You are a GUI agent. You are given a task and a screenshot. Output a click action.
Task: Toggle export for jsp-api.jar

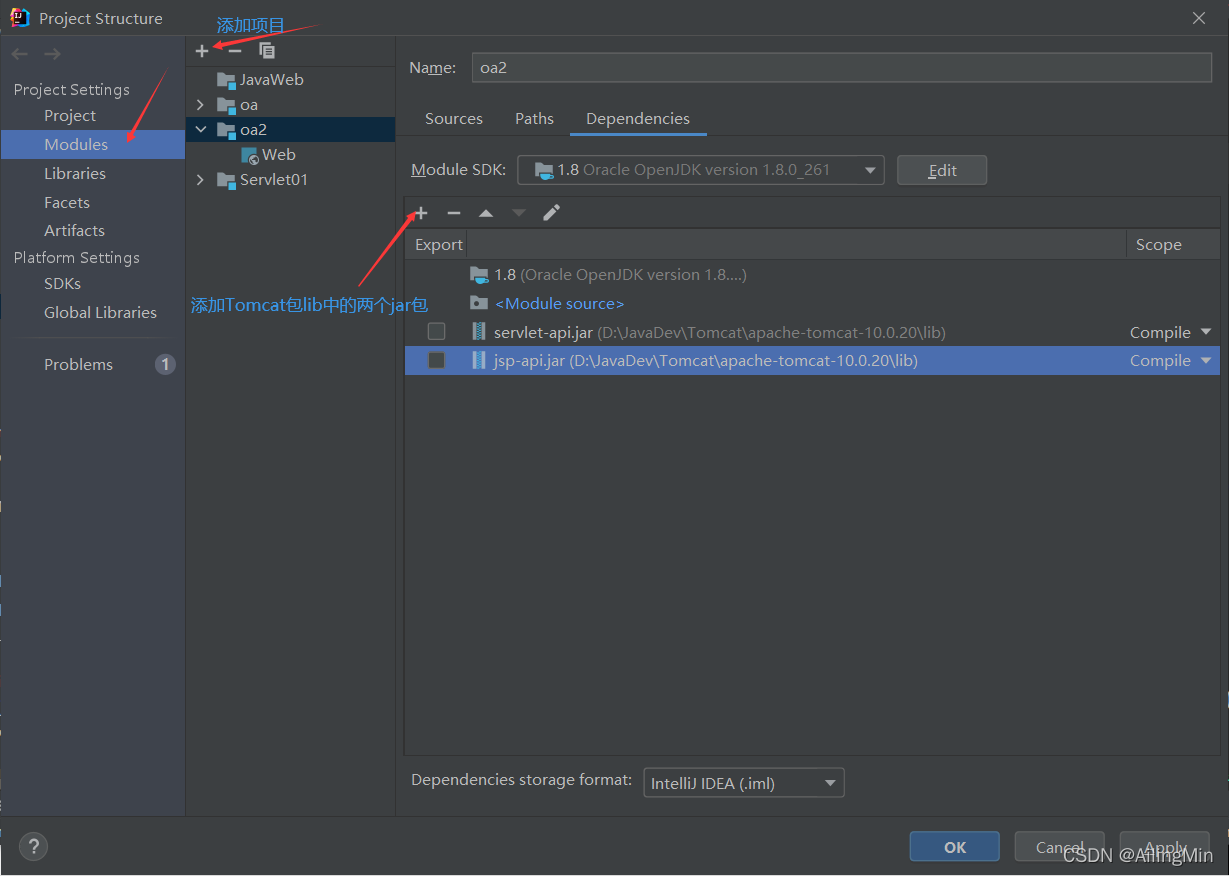(436, 360)
